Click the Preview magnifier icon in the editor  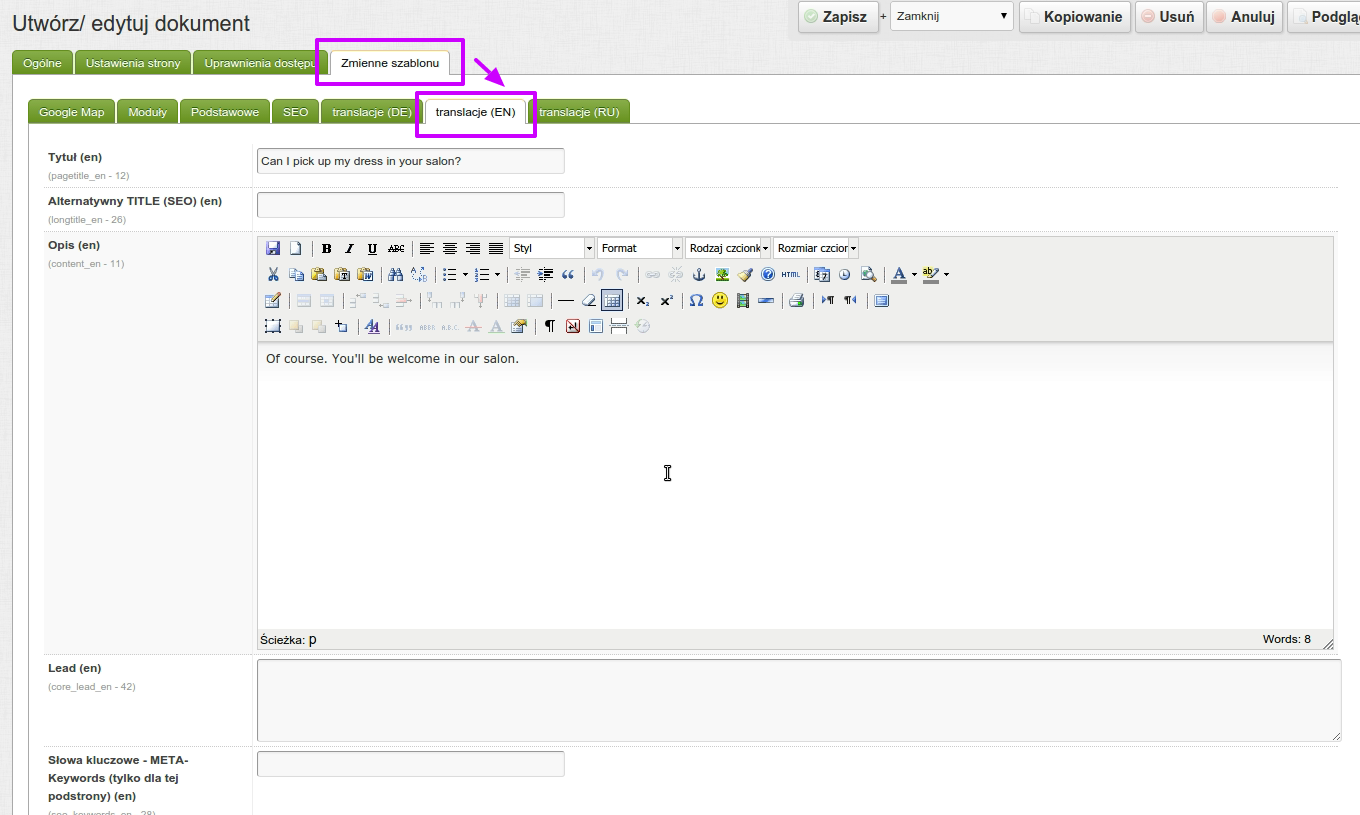tap(868, 274)
